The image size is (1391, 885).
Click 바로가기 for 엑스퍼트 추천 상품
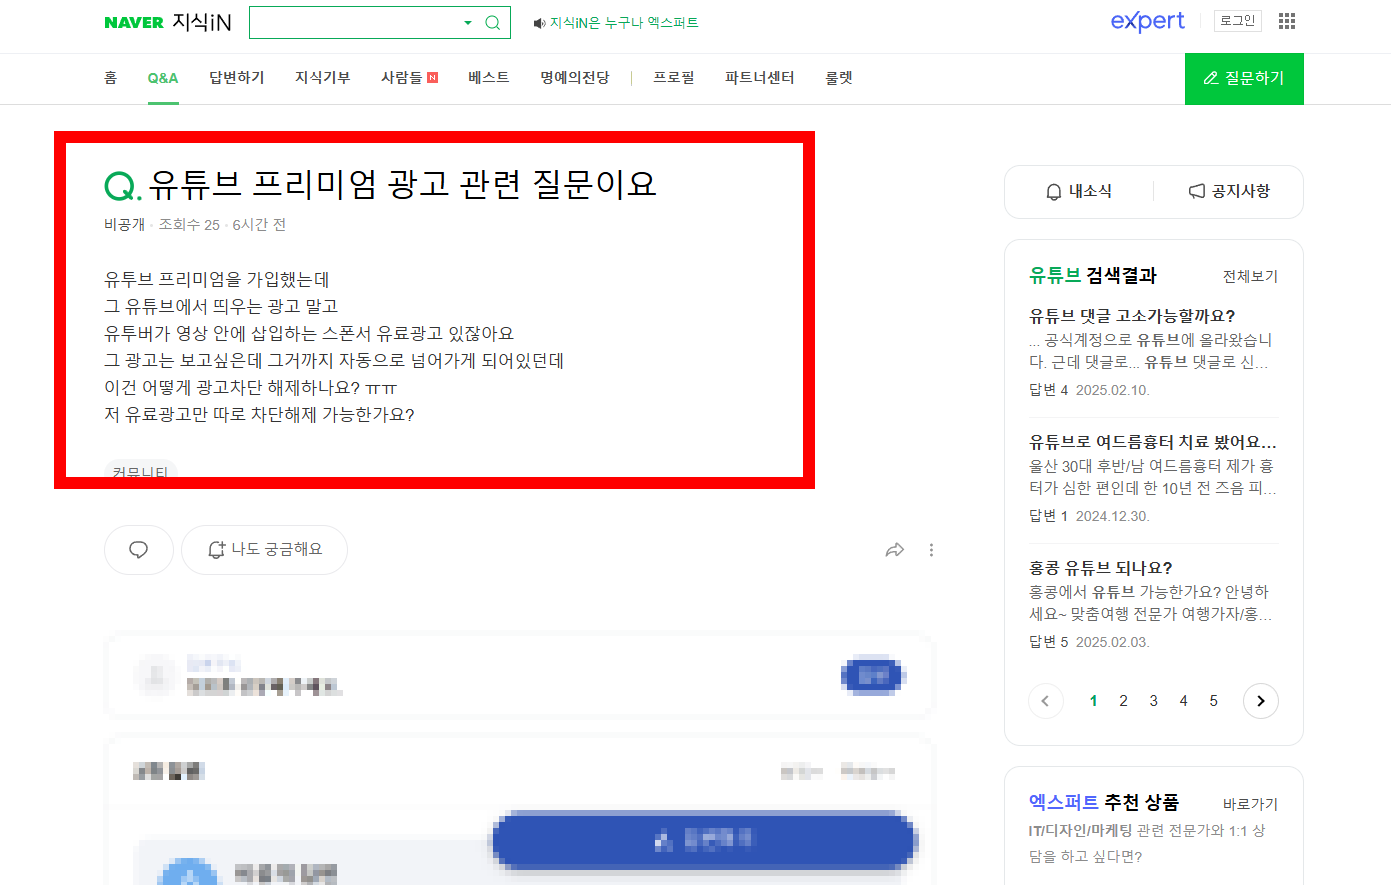click(1250, 804)
